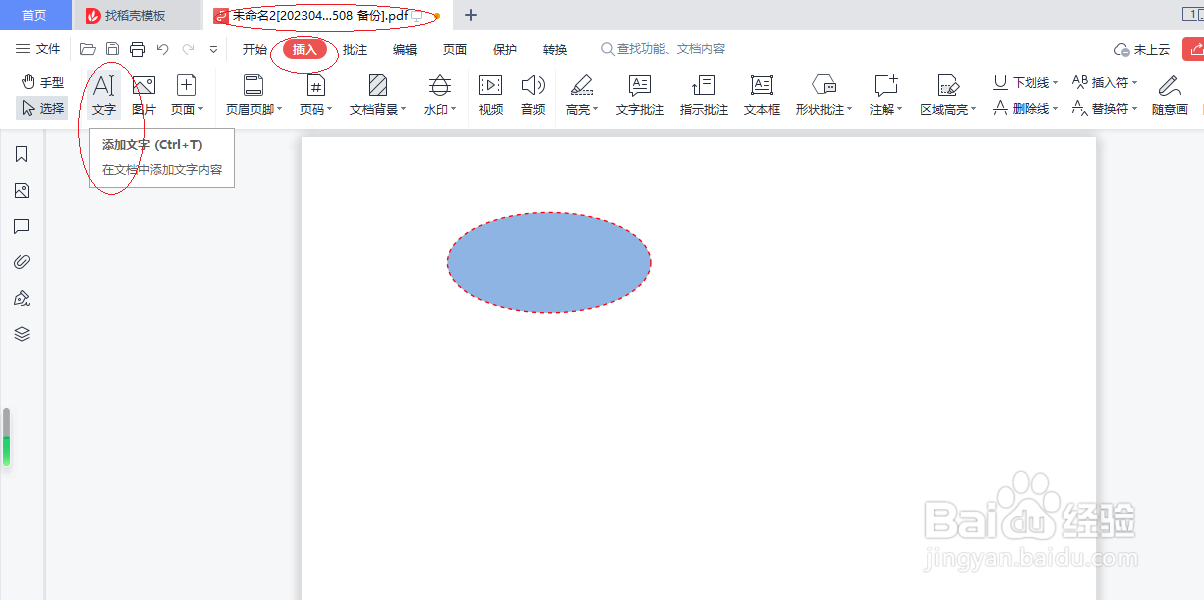Click the Add Text (文字) tool
This screenshot has width=1204, height=600.
click(104, 96)
